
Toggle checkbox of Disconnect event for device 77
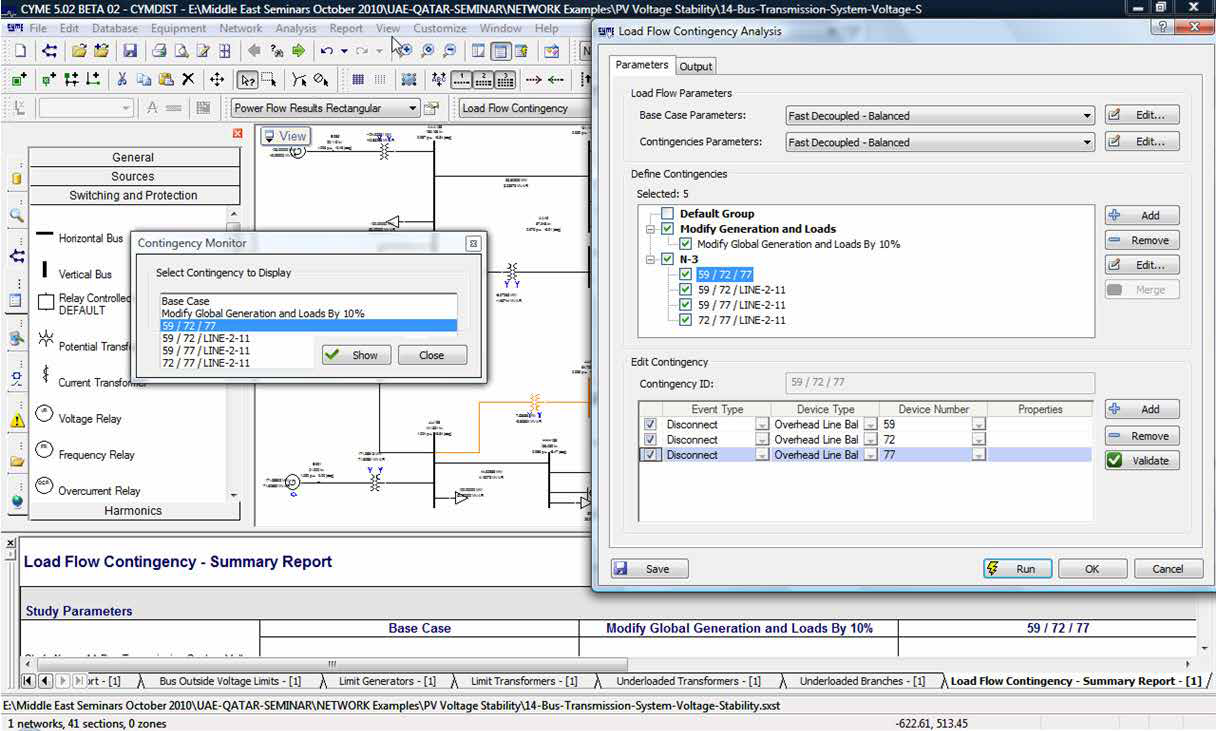pos(650,454)
